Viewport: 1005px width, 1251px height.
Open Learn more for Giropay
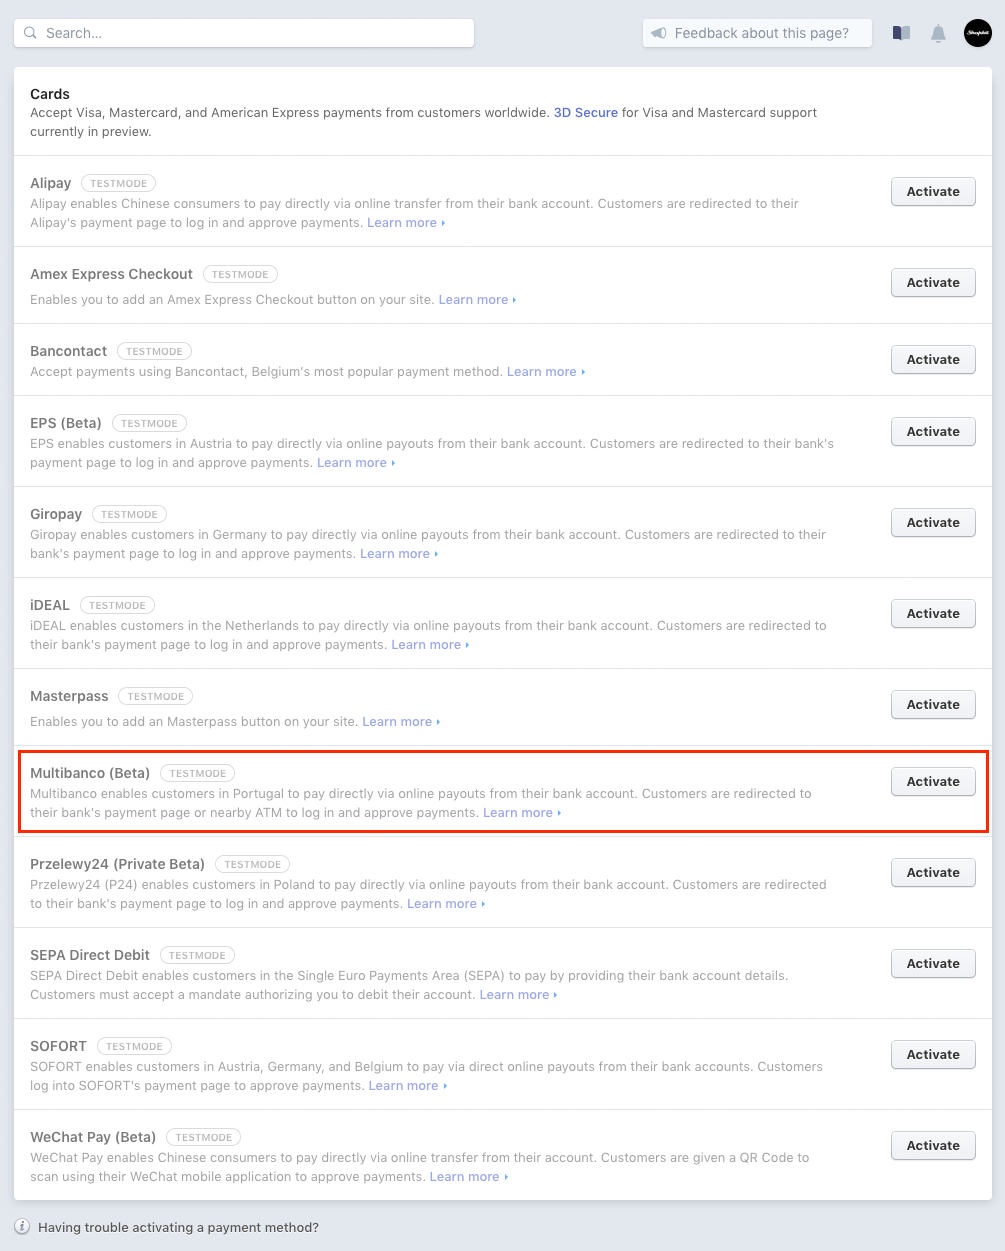click(395, 554)
